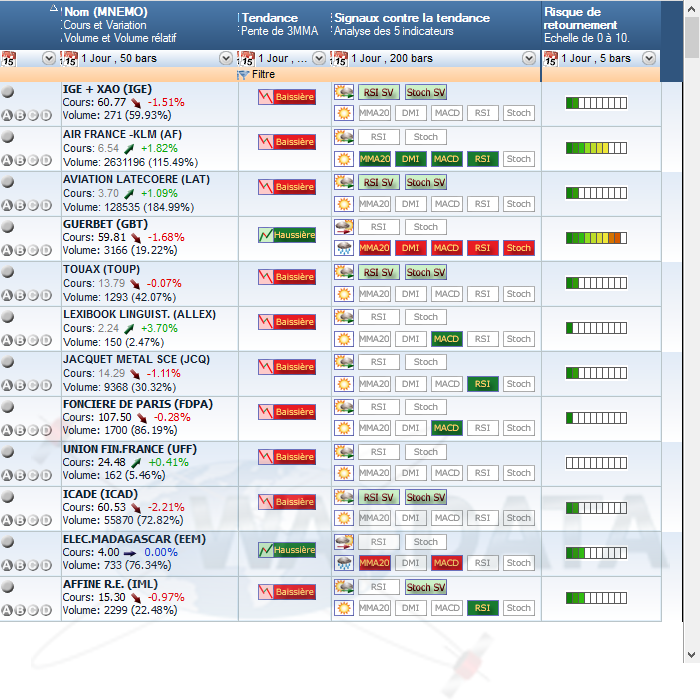The image size is (700, 700).
Task: Click the rain cloud icon in GUERBET row
Action: point(344,248)
